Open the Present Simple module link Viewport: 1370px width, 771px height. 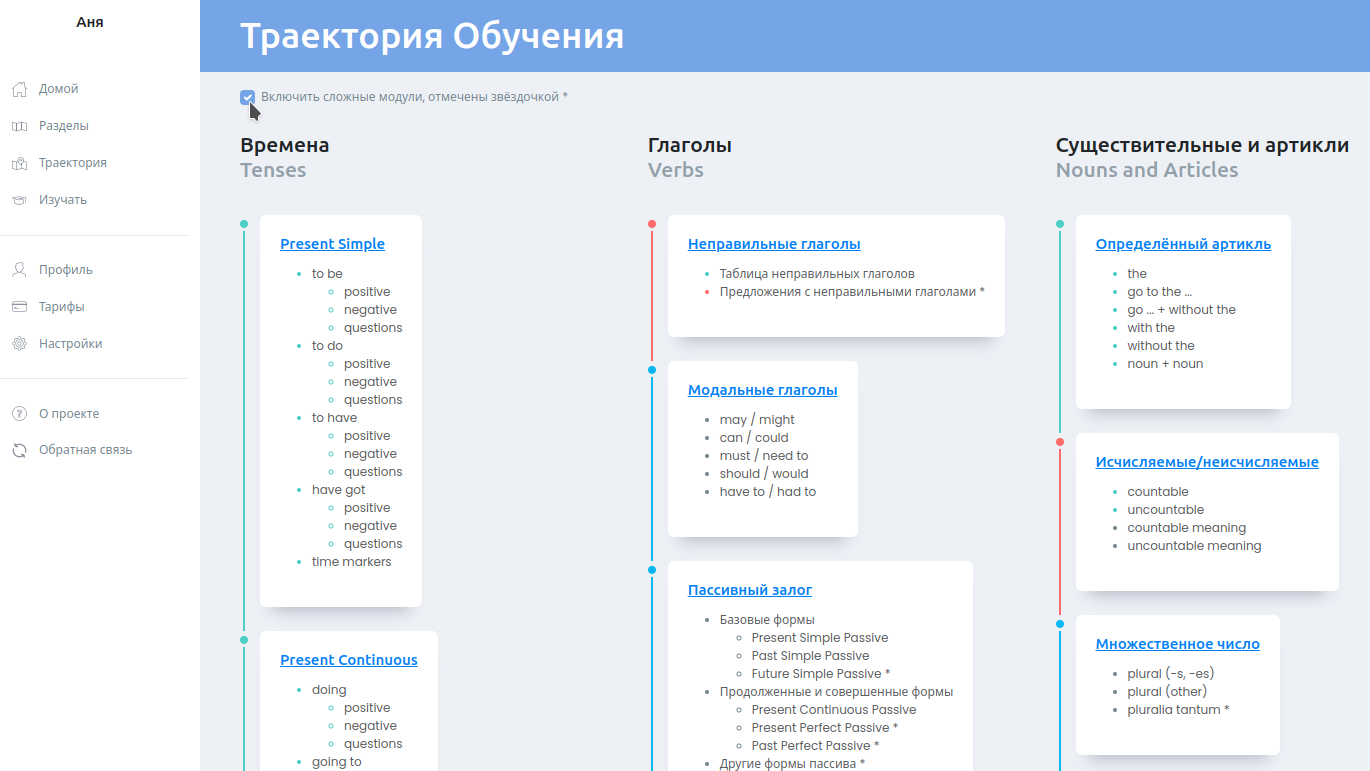332,244
